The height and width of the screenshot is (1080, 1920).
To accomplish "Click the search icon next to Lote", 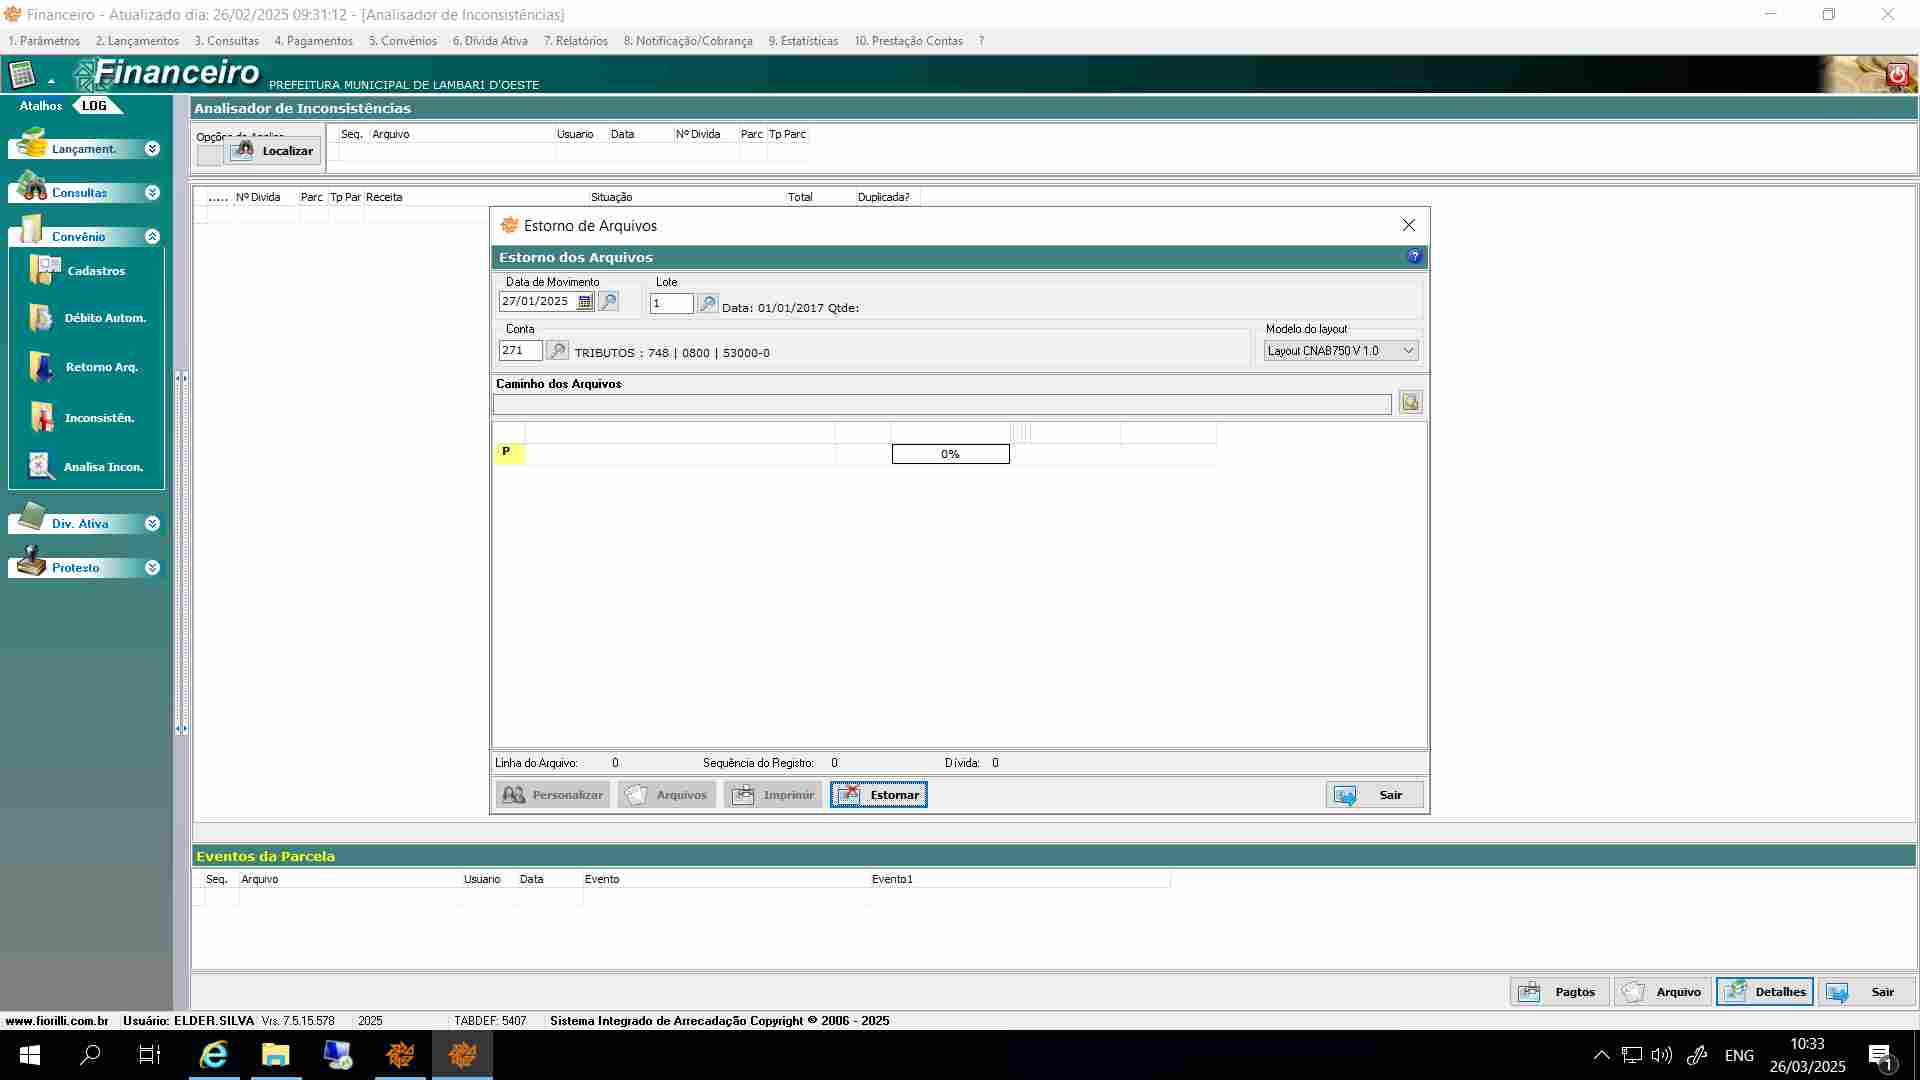I will click(707, 303).
